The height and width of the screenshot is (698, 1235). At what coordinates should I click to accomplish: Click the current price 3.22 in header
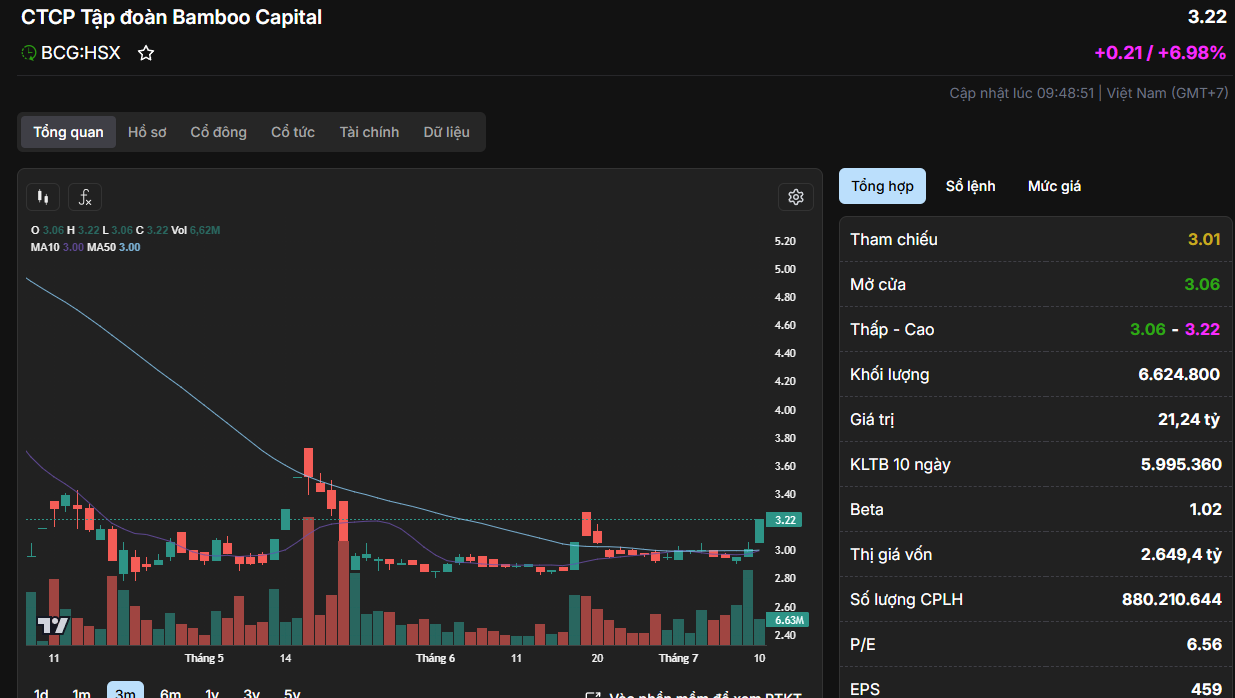tap(1207, 17)
